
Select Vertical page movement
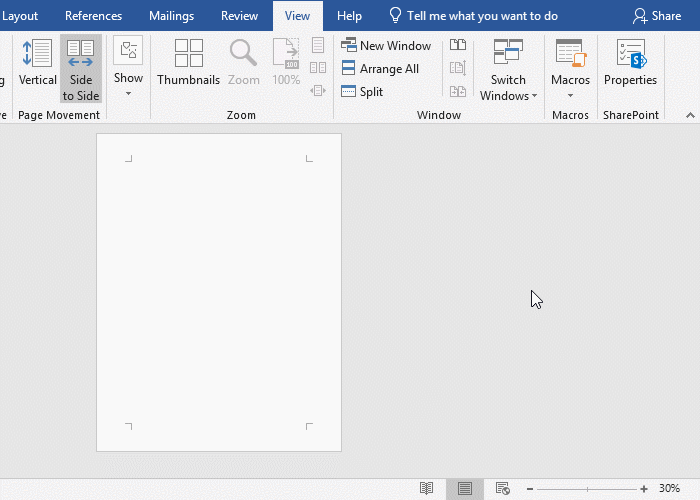tap(38, 64)
